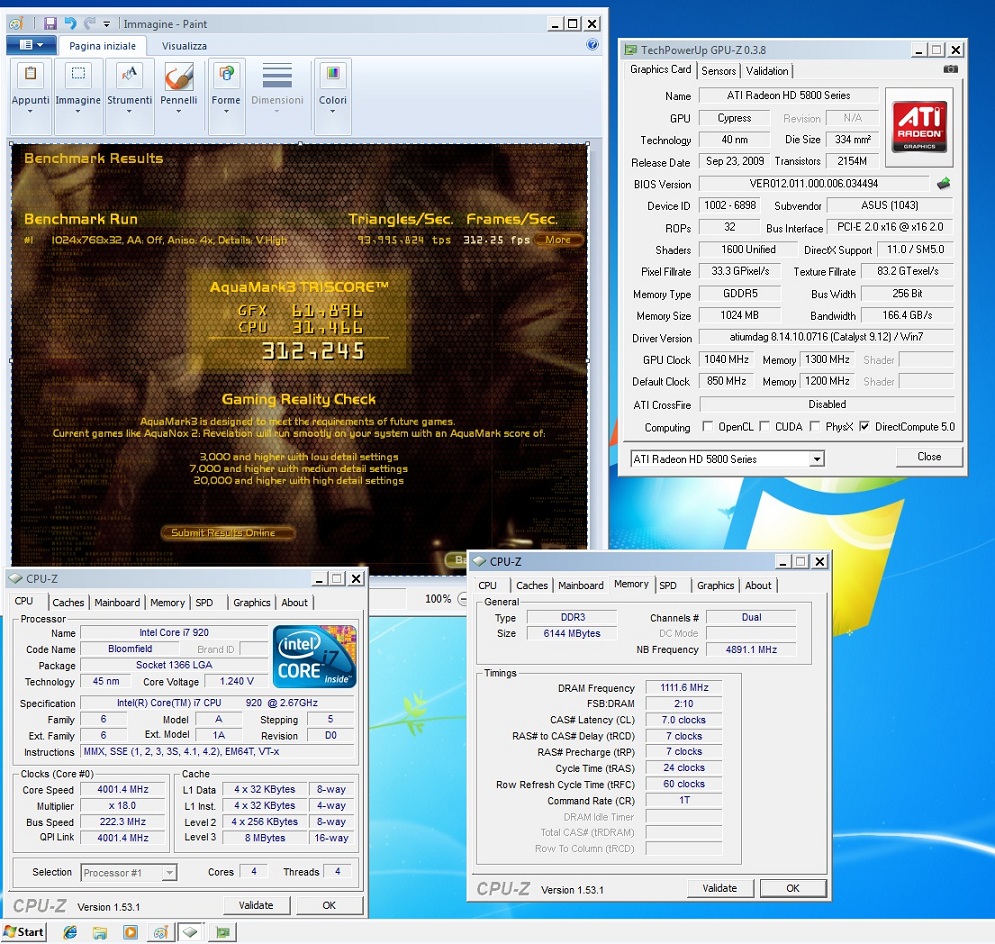Expand the Forme shapes group
995x944 pixels.
coord(226,96)
